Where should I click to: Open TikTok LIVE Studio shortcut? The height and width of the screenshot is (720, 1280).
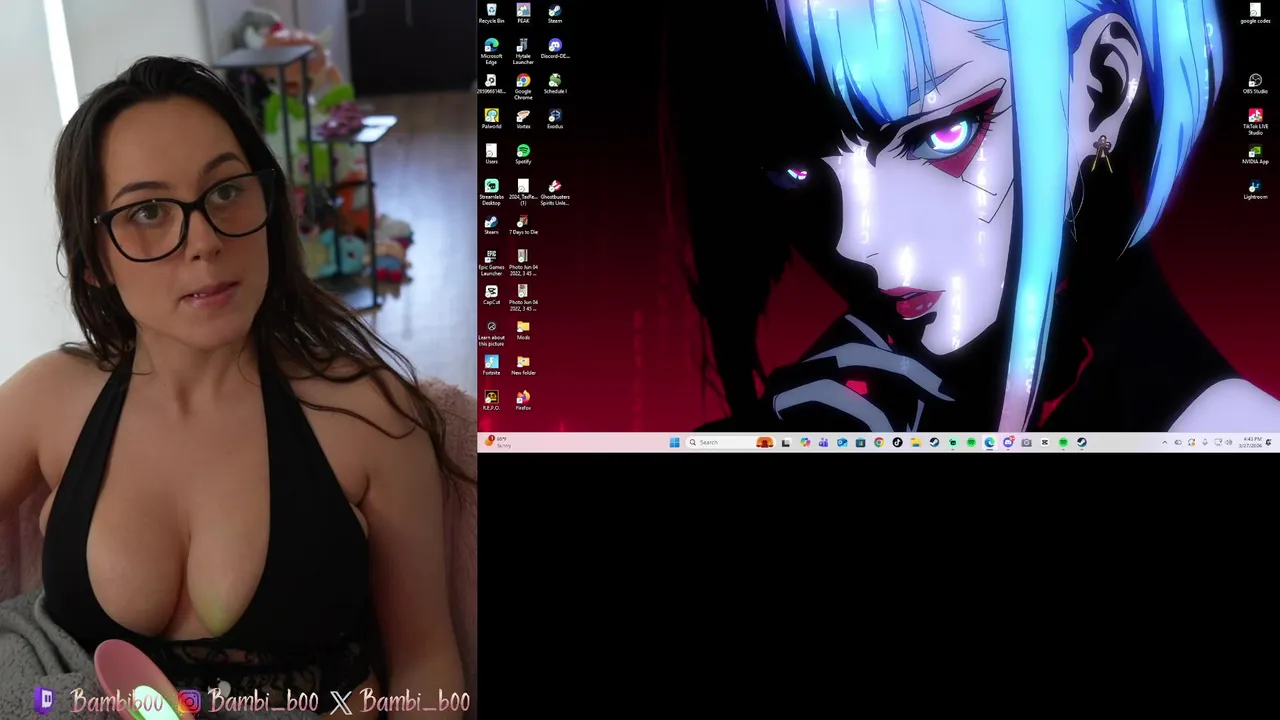click(1255, 122)
